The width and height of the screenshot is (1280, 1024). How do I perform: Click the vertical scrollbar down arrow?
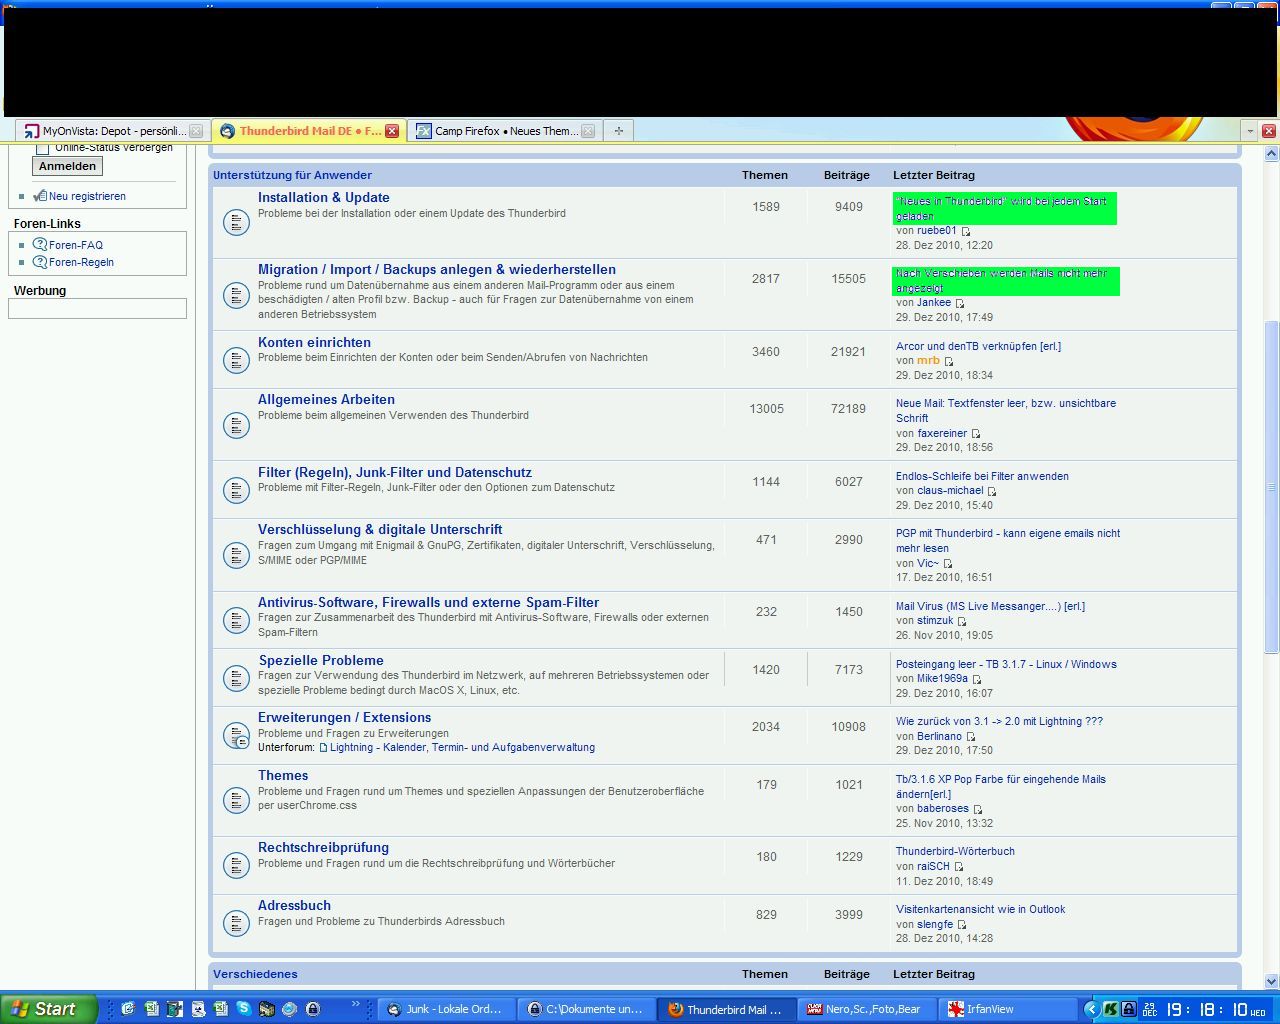(1271, 981)
